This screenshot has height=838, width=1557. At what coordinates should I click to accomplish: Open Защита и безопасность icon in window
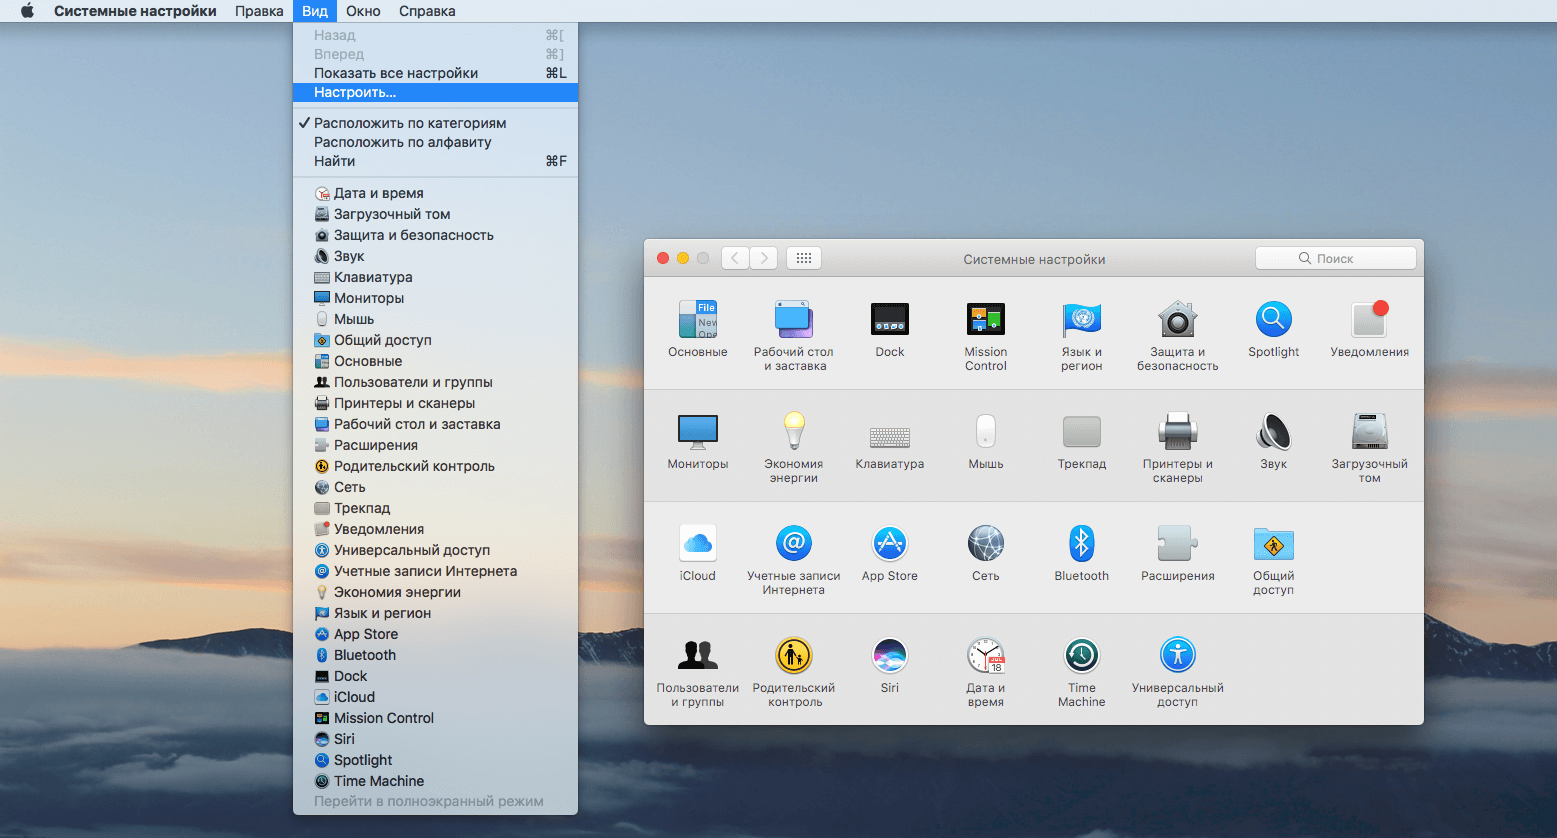pos(1178,320)
